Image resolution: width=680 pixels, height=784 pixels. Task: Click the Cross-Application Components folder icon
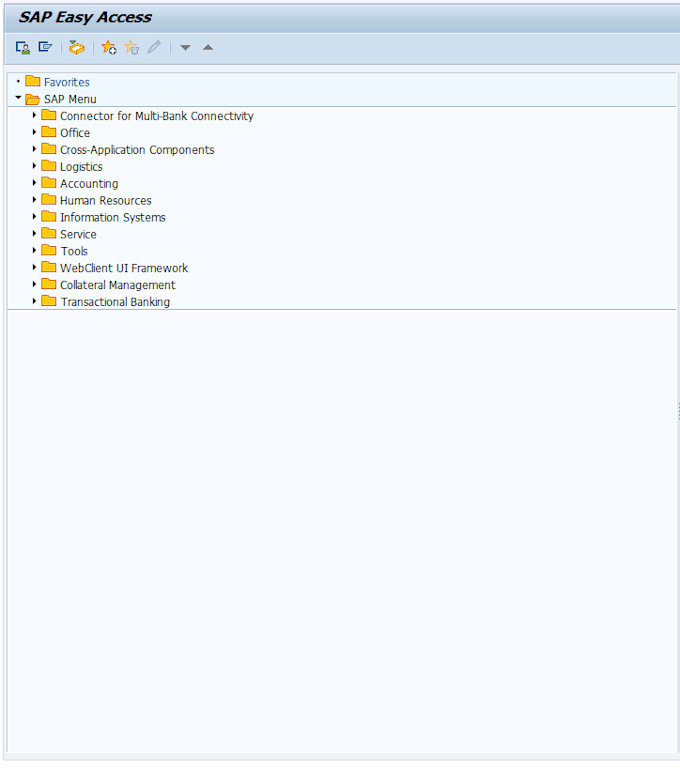tap(48, 149)
